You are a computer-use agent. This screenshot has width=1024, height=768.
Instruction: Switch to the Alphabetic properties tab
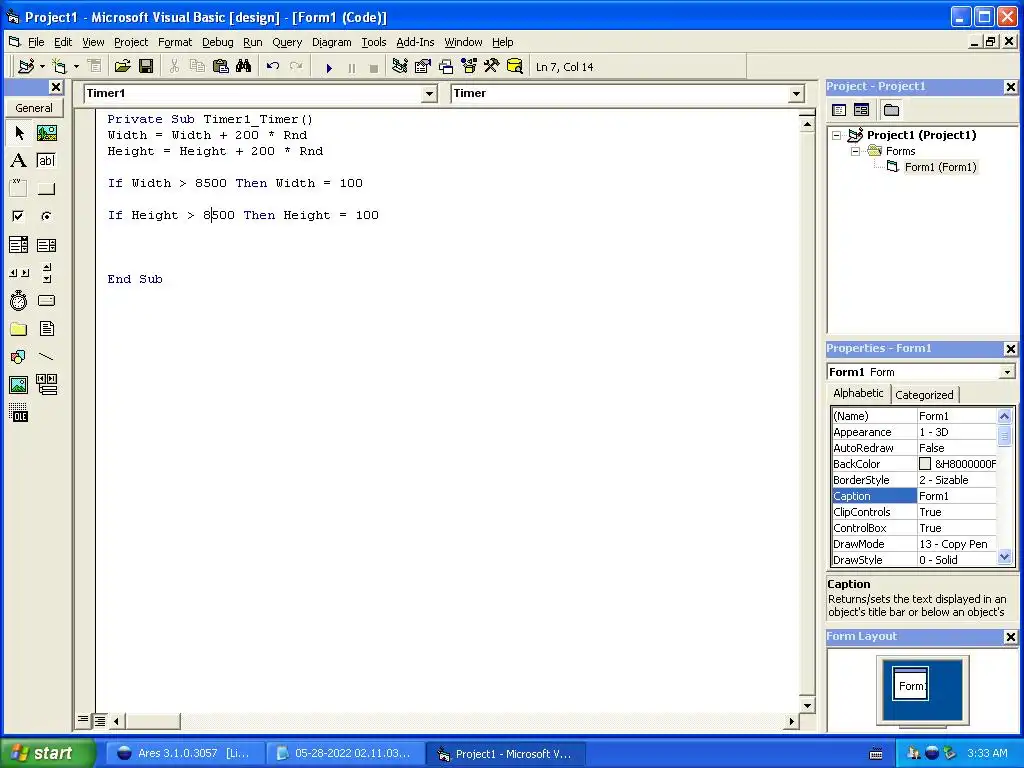click(x=858, y=393)
